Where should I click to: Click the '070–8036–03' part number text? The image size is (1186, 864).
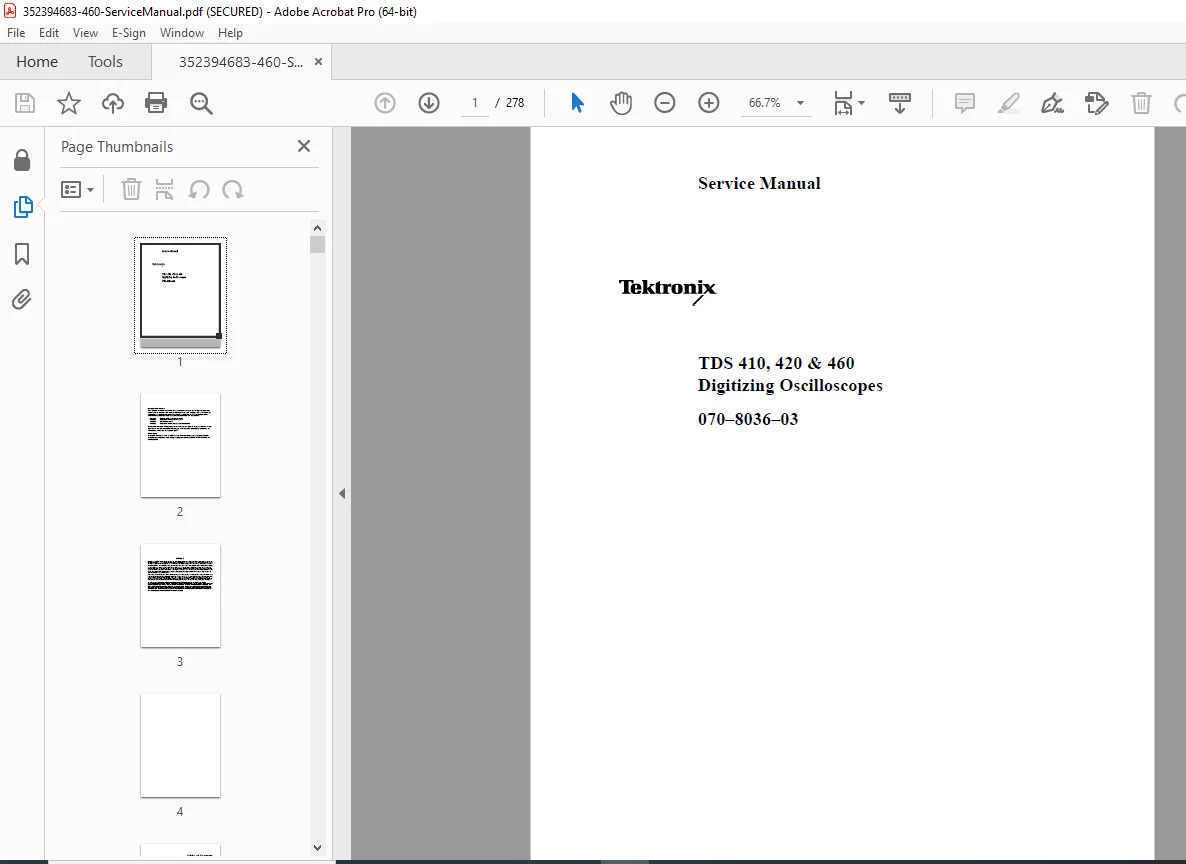pyautogui.click(x=747, y=419)
